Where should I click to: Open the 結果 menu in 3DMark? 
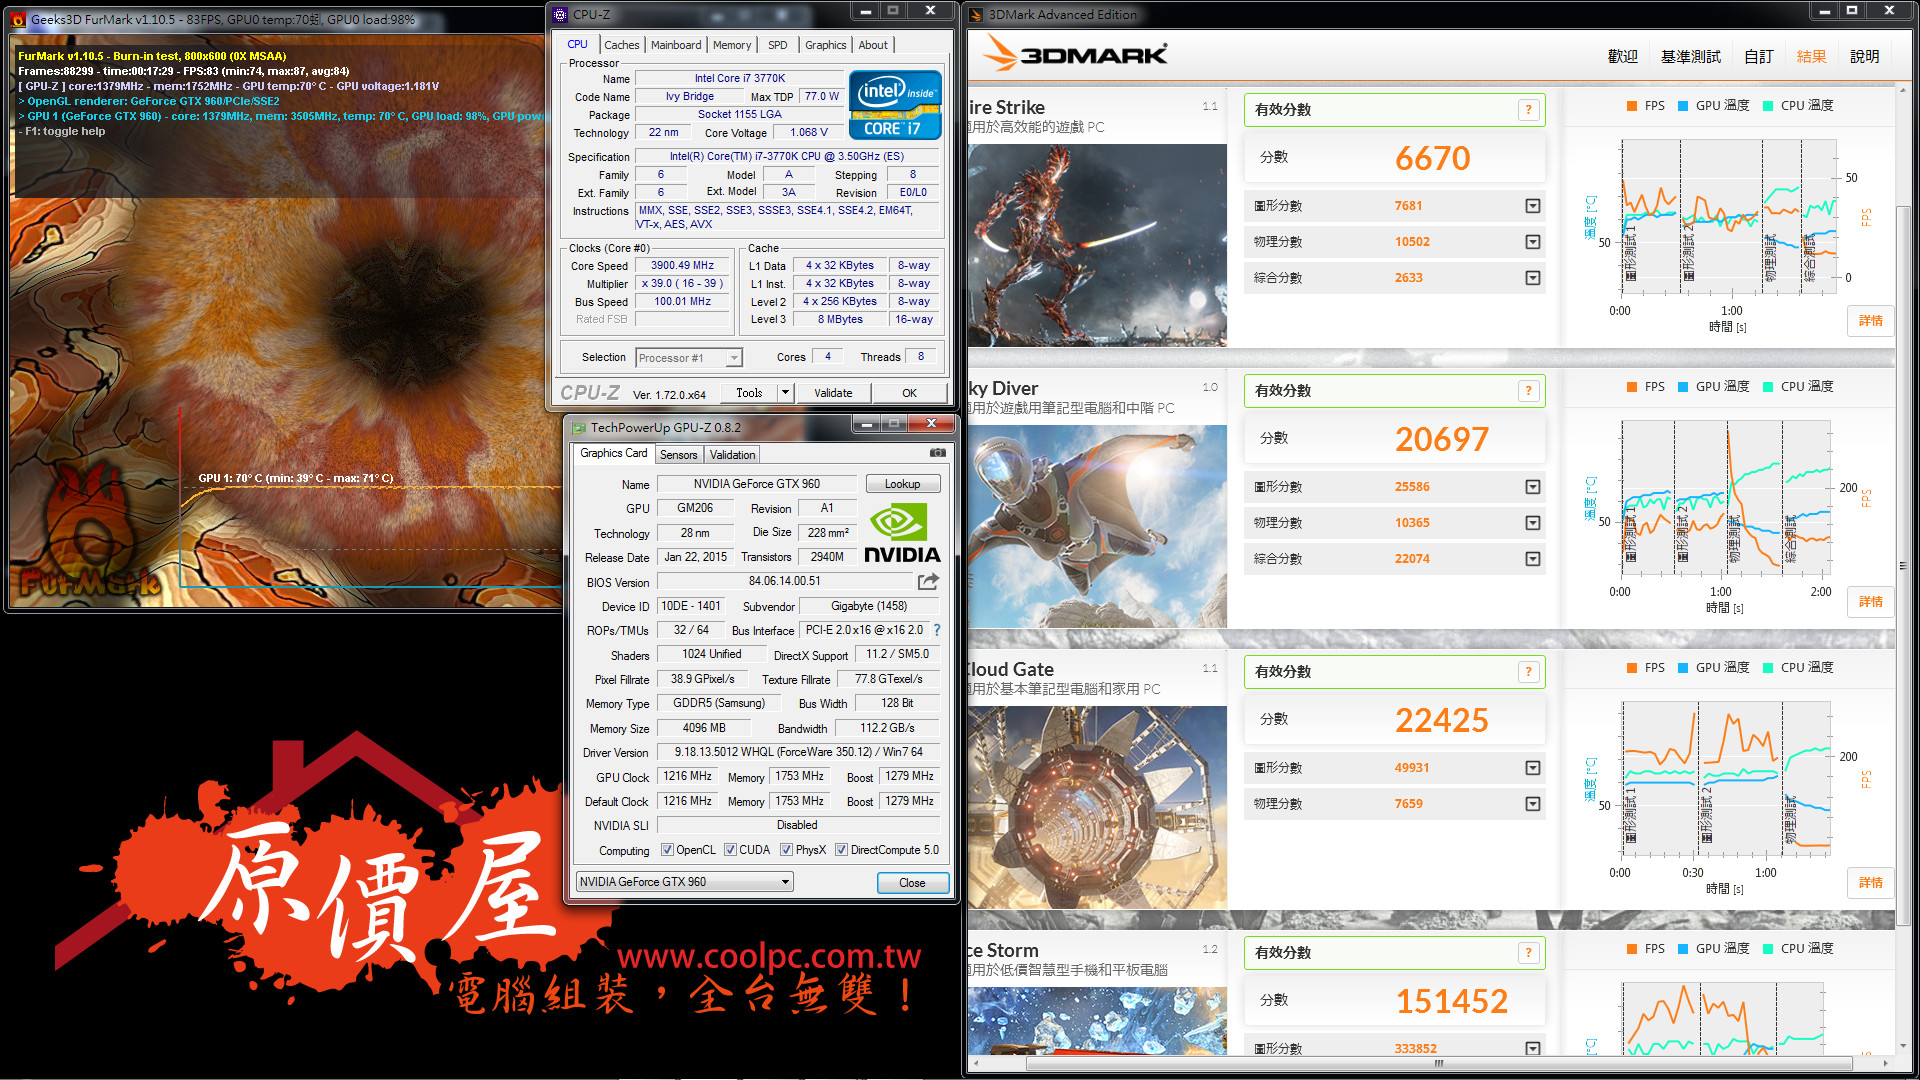[1811, 57]
